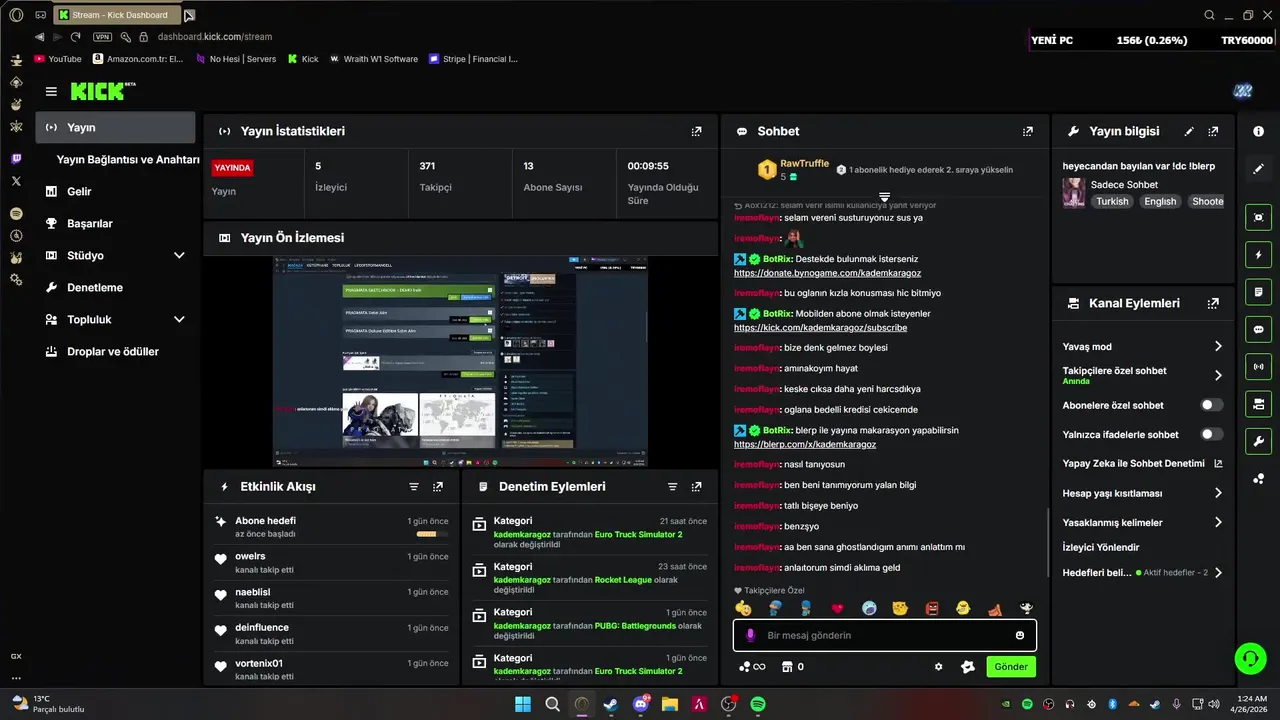This screenshot has height=720, width=1280.
Task: Open Yayın Bağlantısı ve Anahtarı page
Action: [128, 159]
